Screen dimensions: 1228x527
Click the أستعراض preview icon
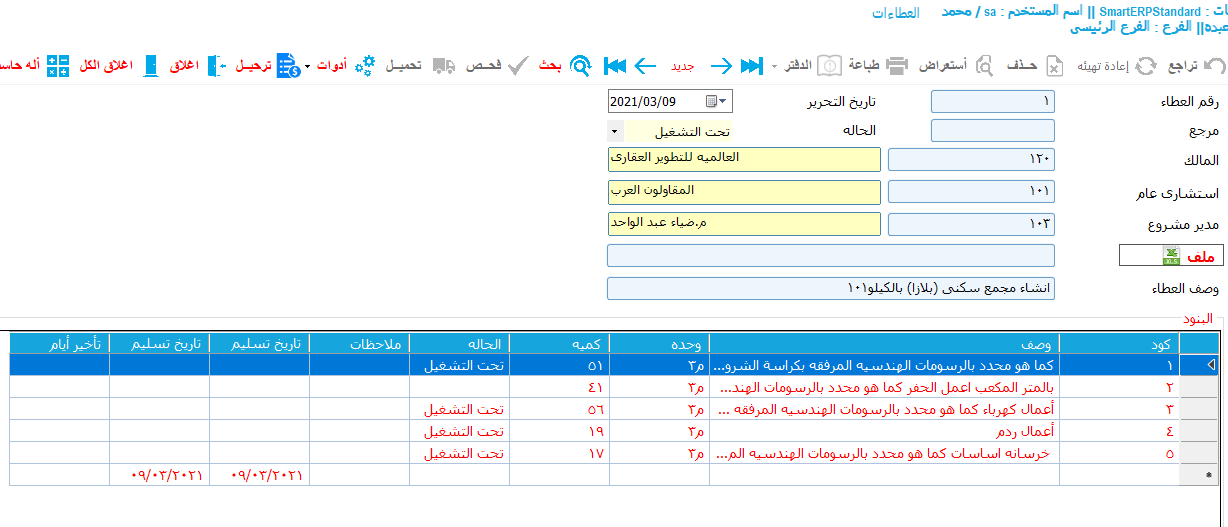click(x=985, y=66)
